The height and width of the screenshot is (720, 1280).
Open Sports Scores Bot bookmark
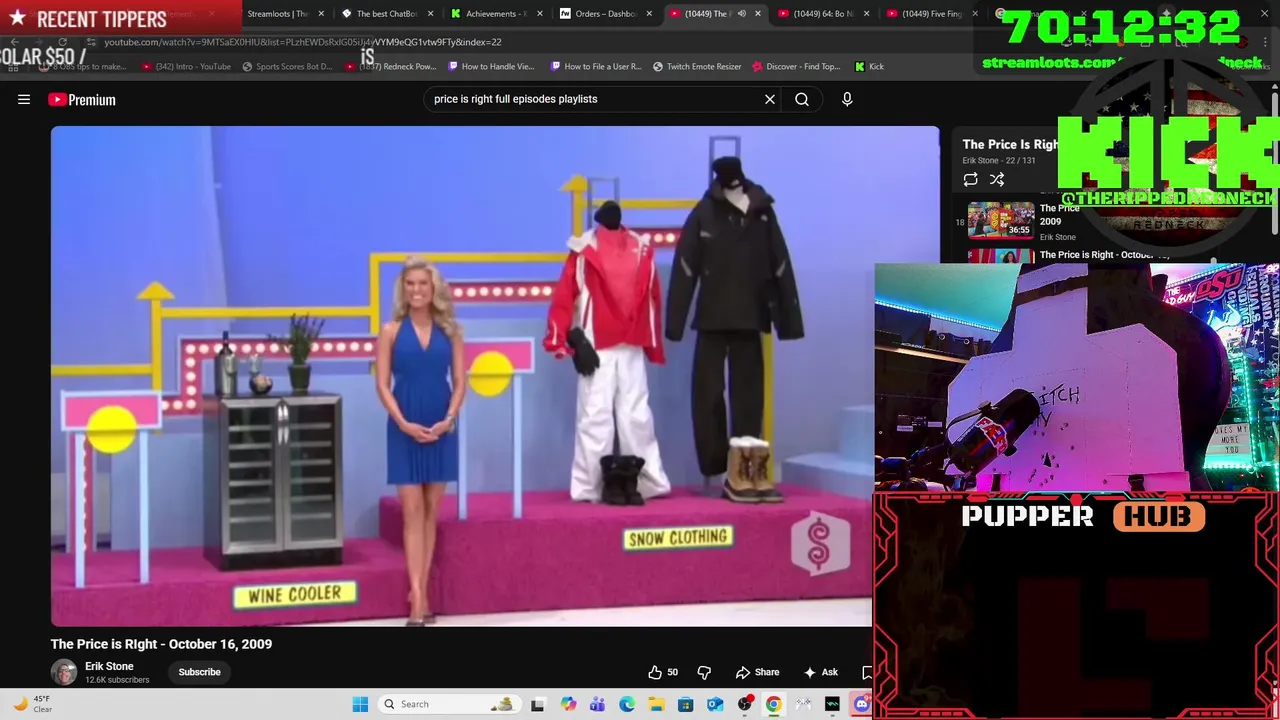click(x=288, y=66)
